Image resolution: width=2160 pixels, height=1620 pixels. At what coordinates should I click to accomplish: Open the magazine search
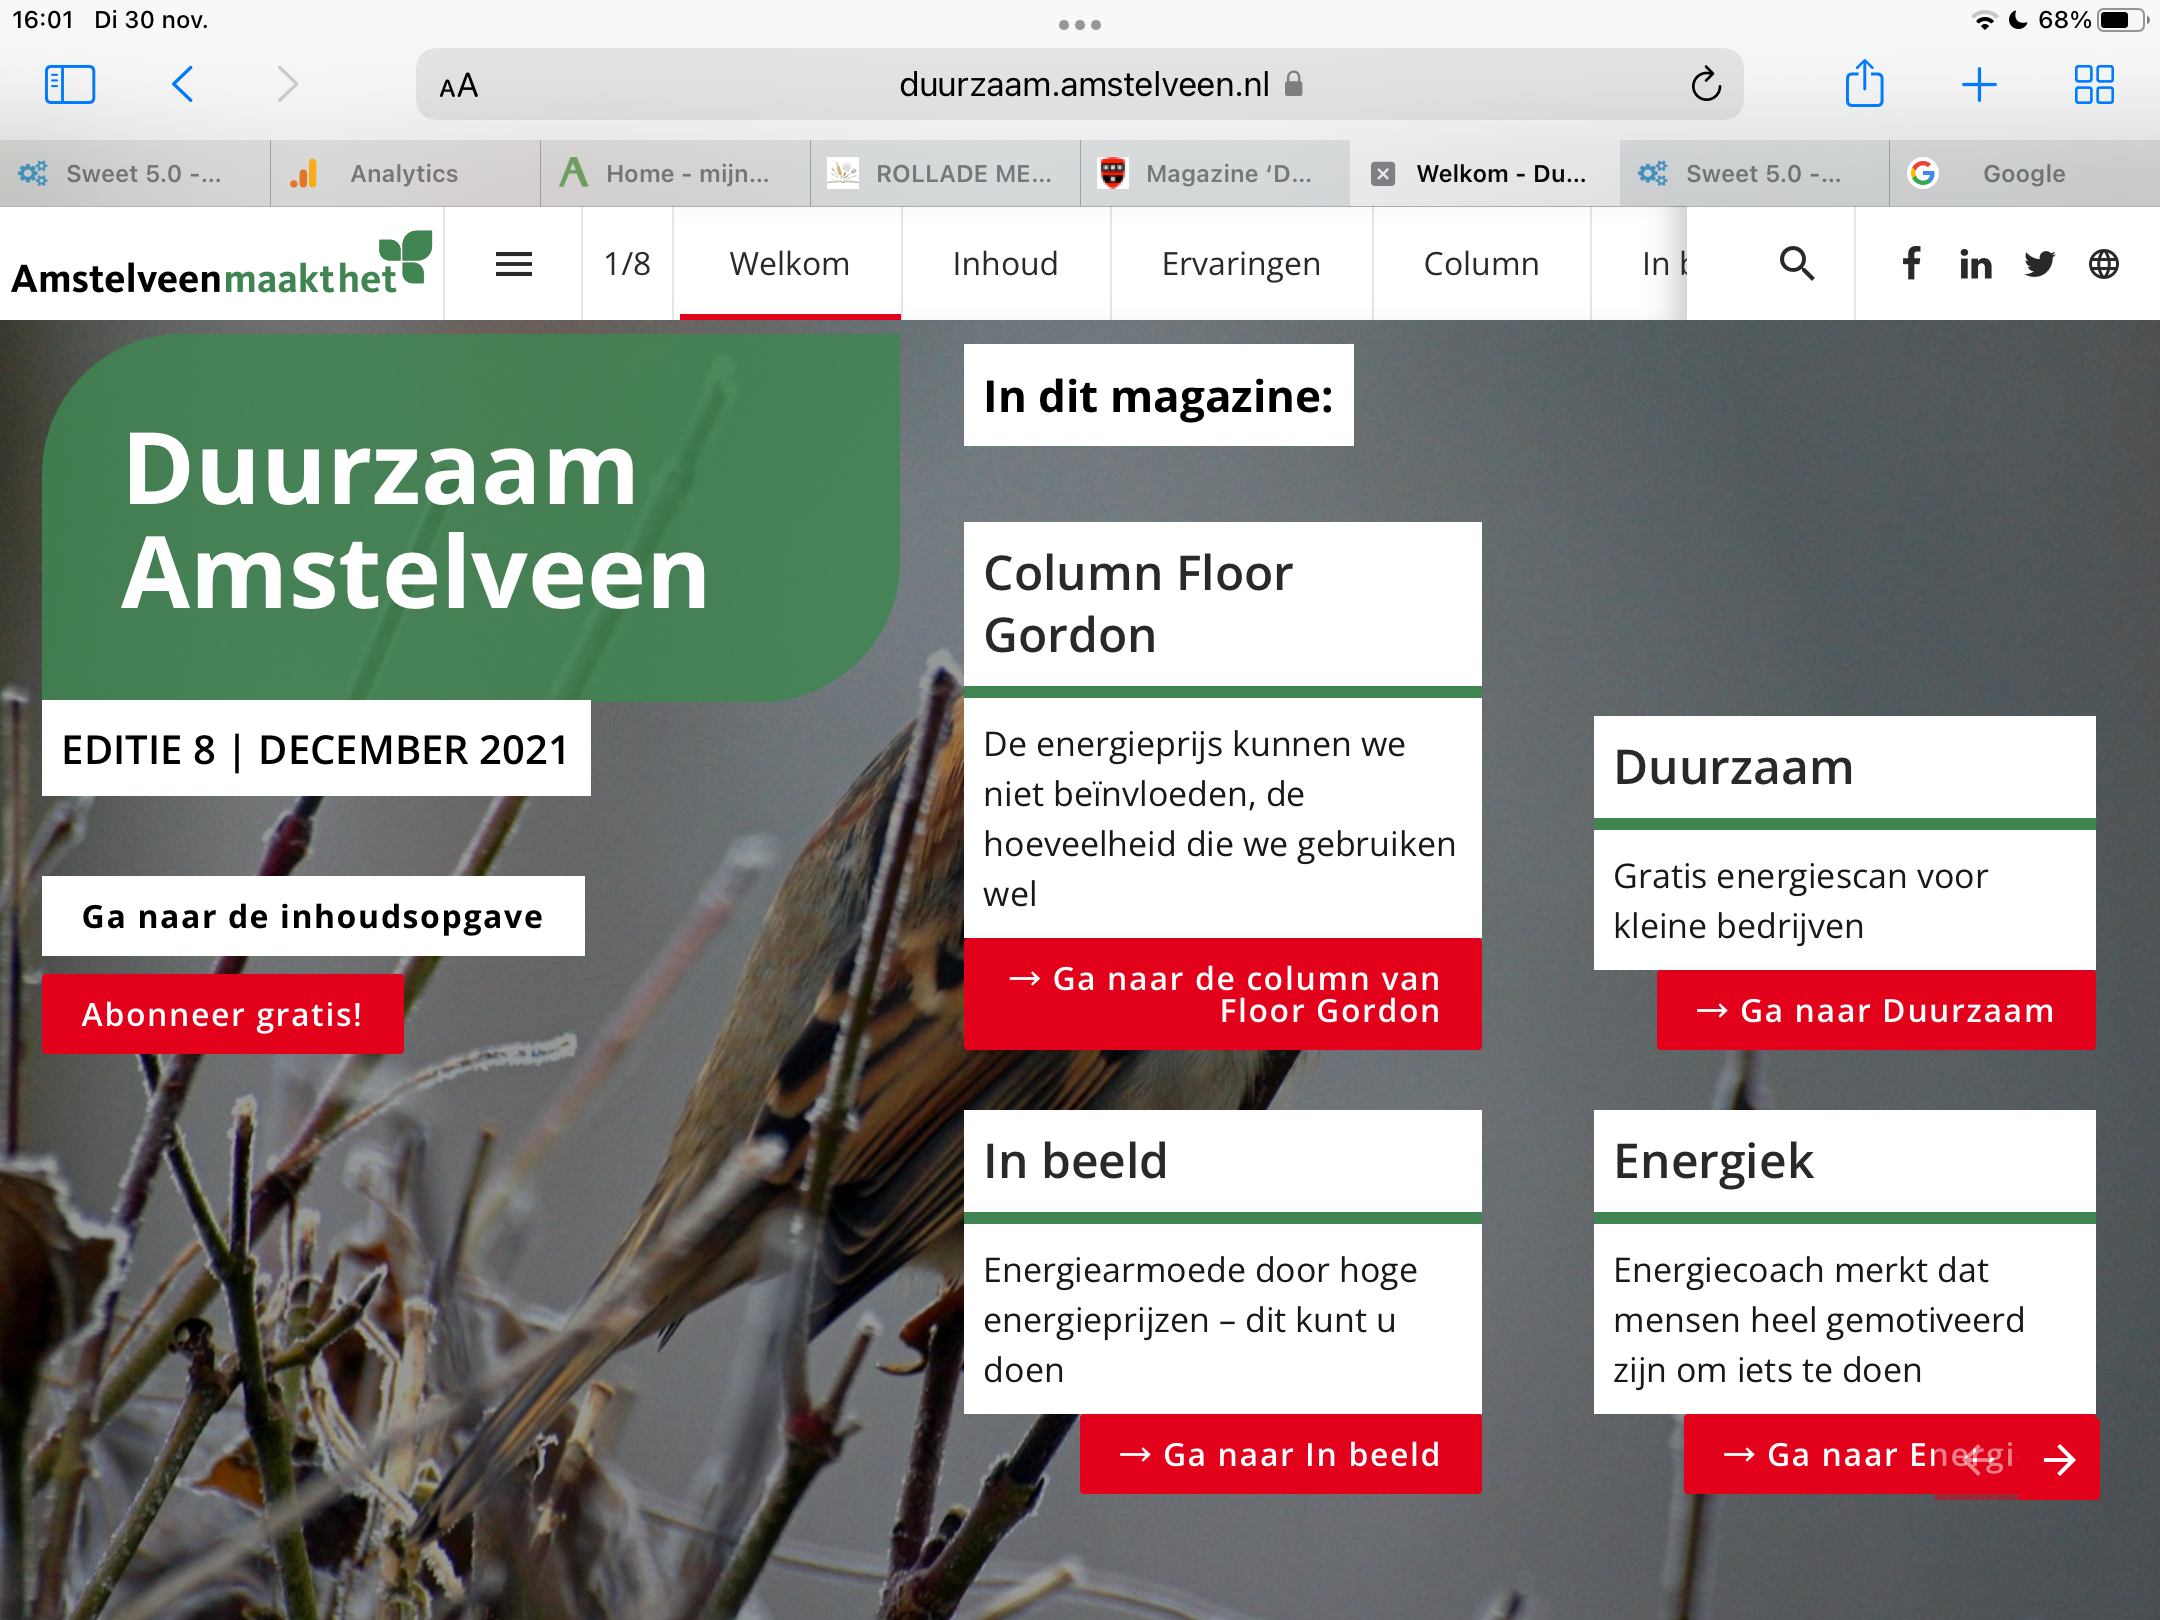point(1797,264)
